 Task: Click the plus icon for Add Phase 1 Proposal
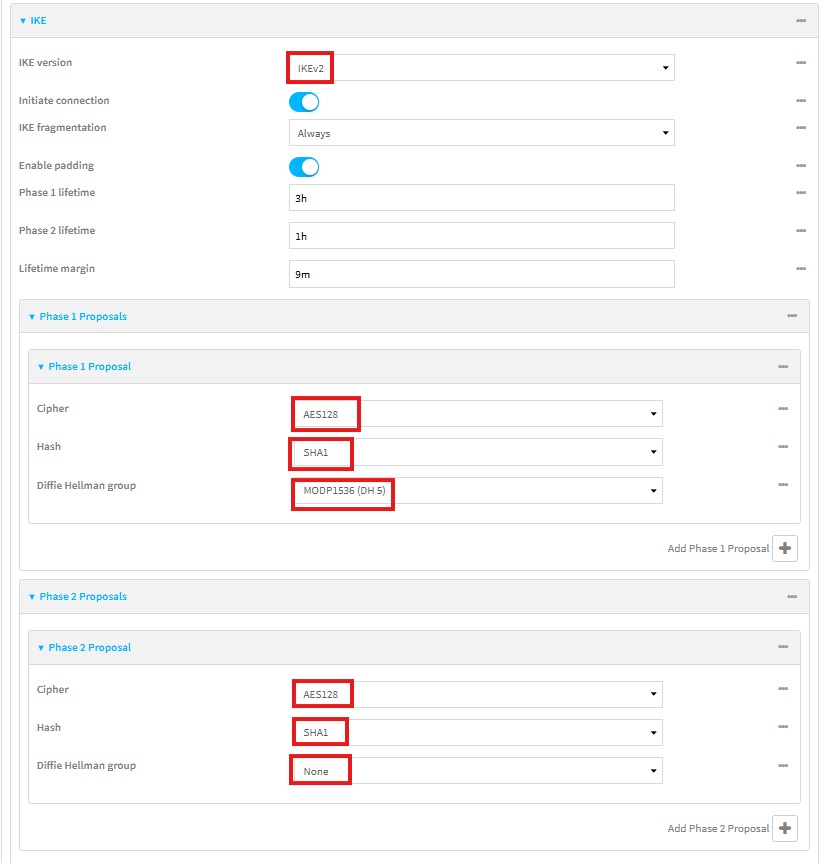pyautogui.click(x=784, y=548)
